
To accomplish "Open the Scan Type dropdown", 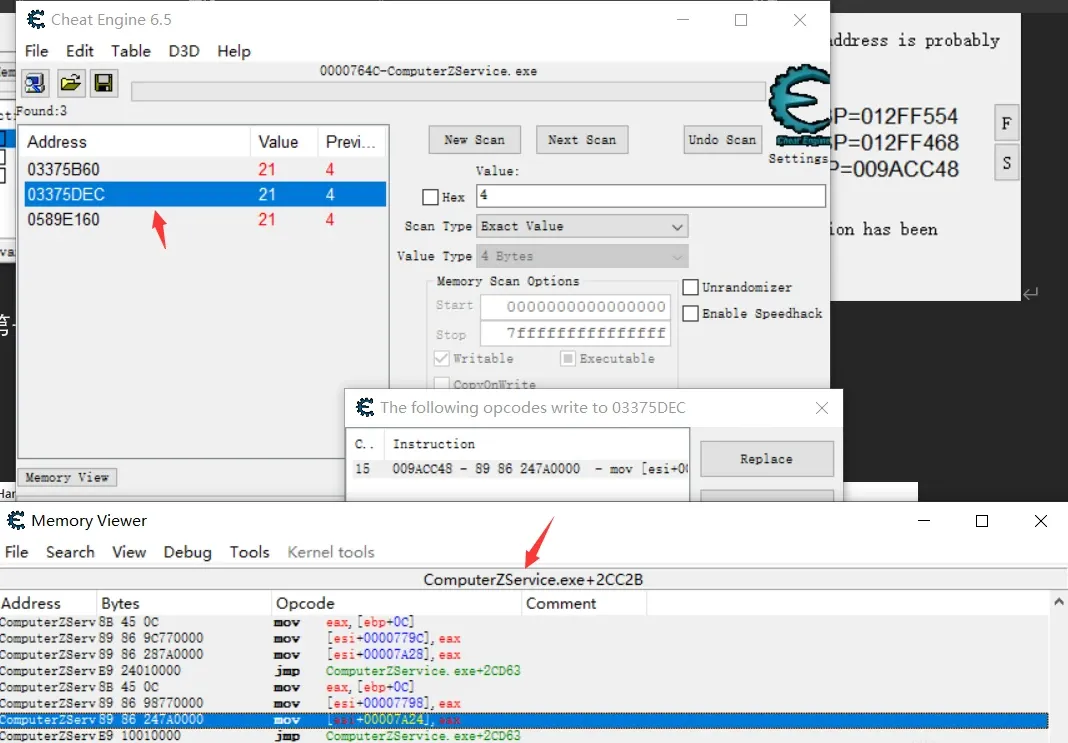I will [582, 226].
